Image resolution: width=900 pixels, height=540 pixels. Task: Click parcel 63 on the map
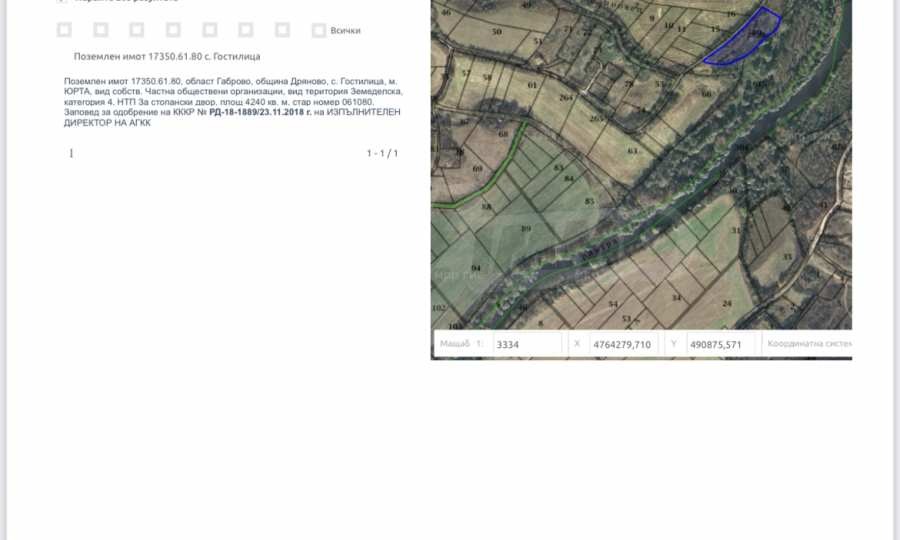click(631, 151)
